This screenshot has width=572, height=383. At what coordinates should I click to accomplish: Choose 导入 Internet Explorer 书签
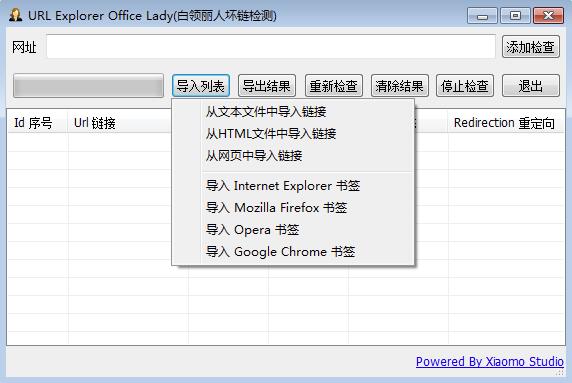pos(293,186)
